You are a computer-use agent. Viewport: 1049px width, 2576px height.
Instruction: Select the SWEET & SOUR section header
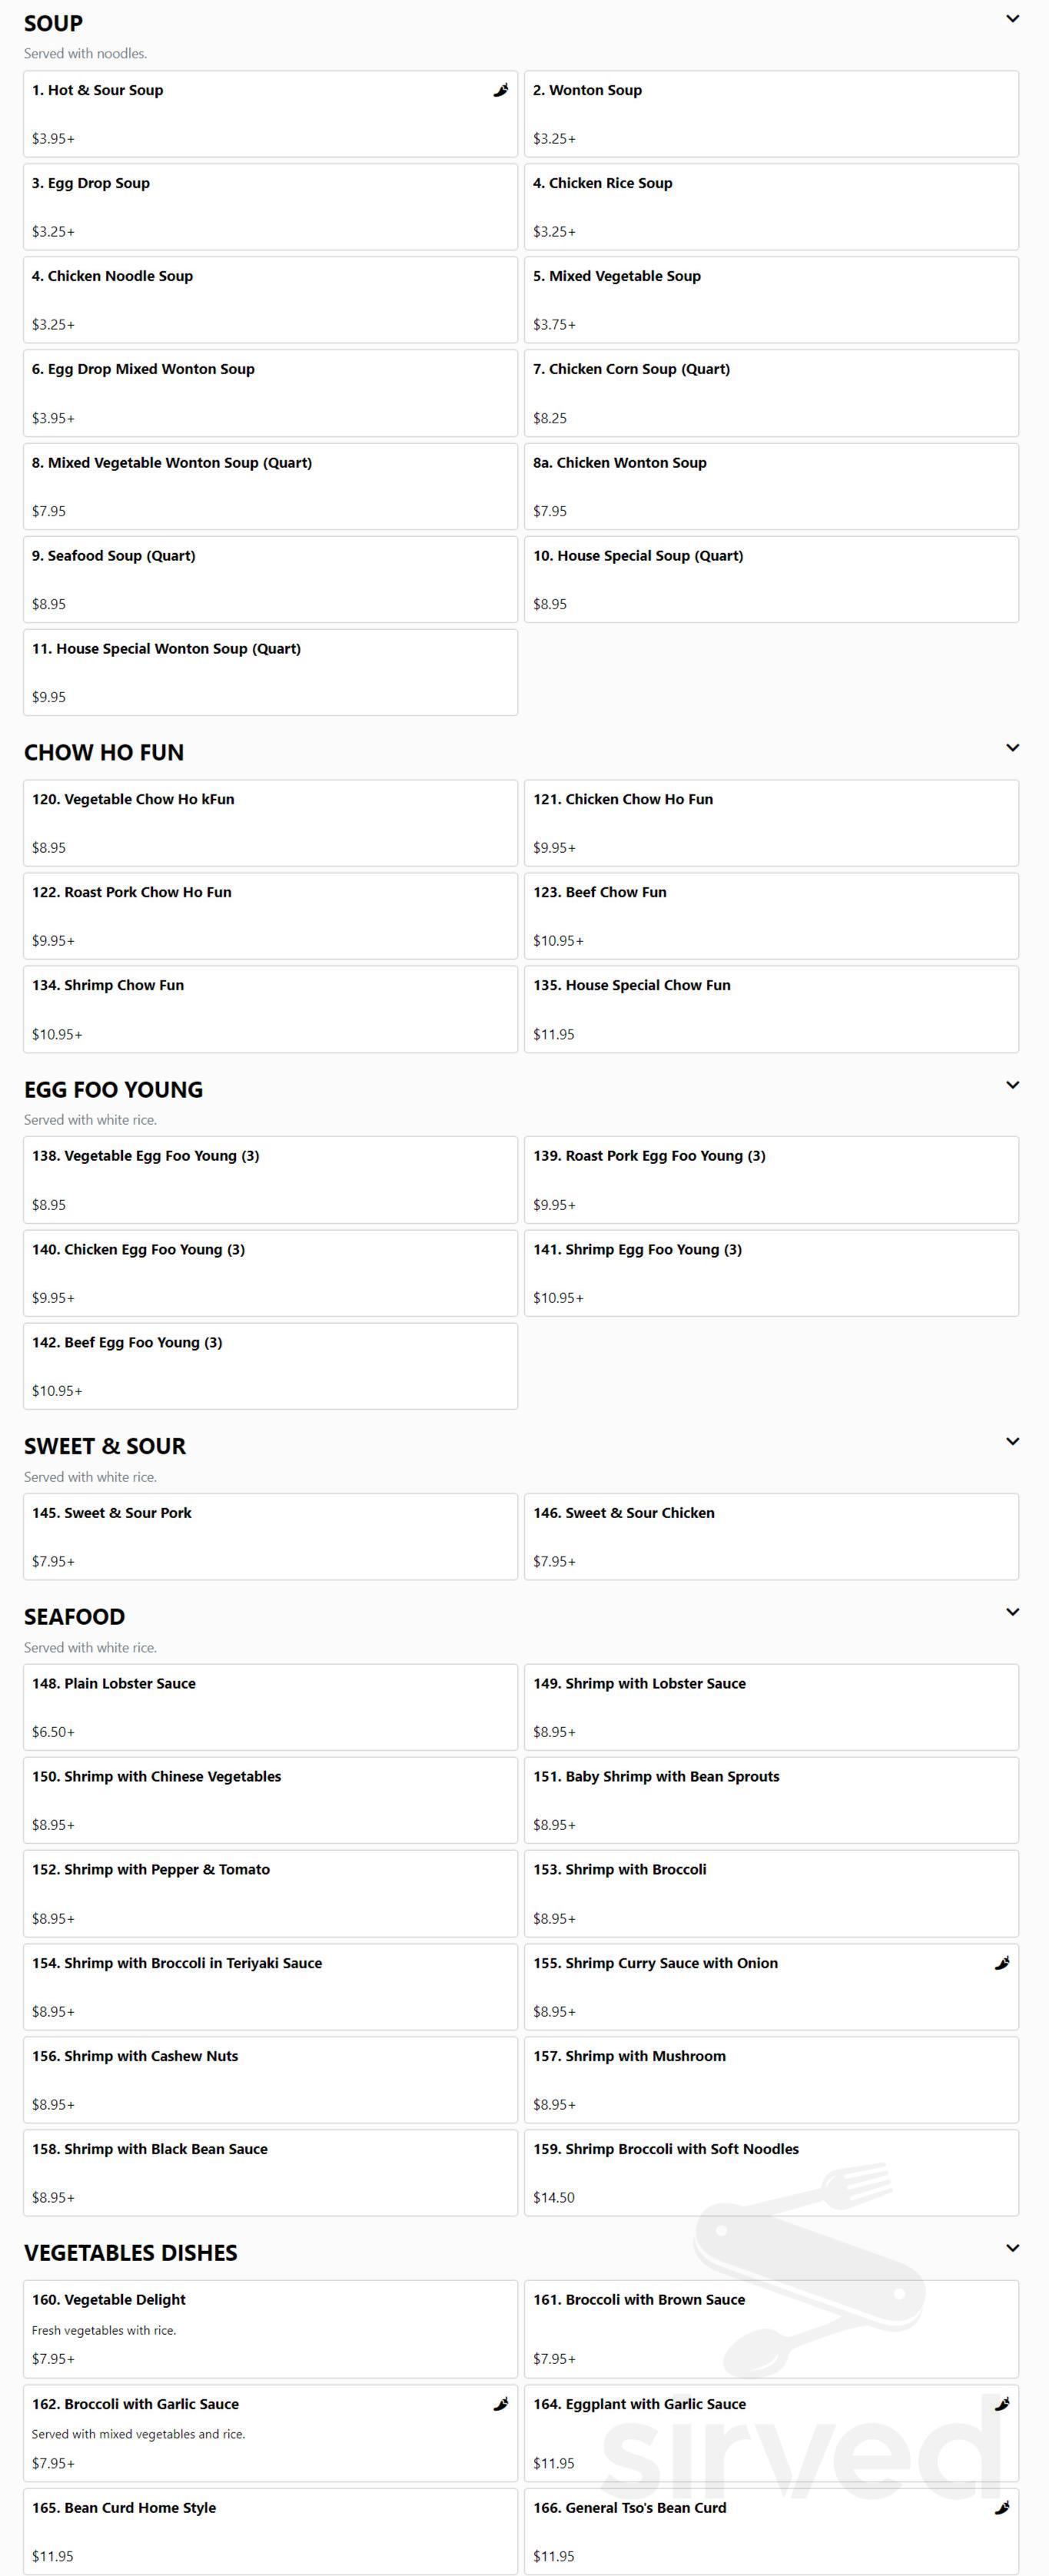[104, 1446]
